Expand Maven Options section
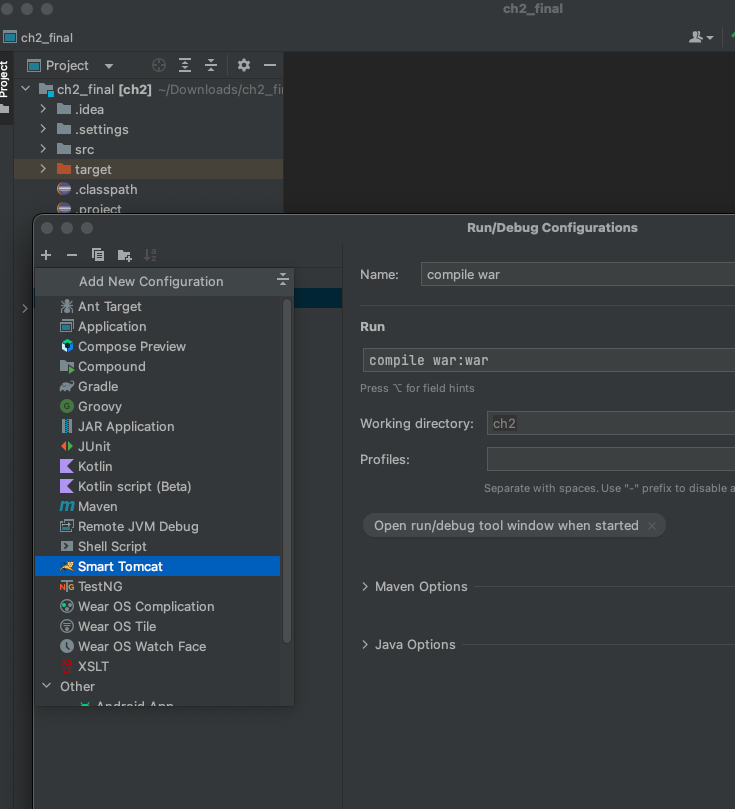 (365, 587)
